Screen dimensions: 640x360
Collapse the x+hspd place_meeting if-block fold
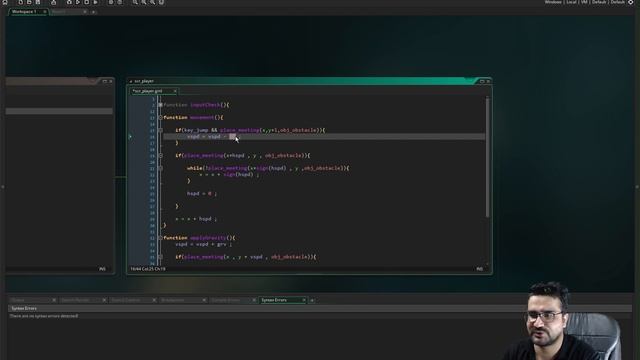(x=160, y=156)
